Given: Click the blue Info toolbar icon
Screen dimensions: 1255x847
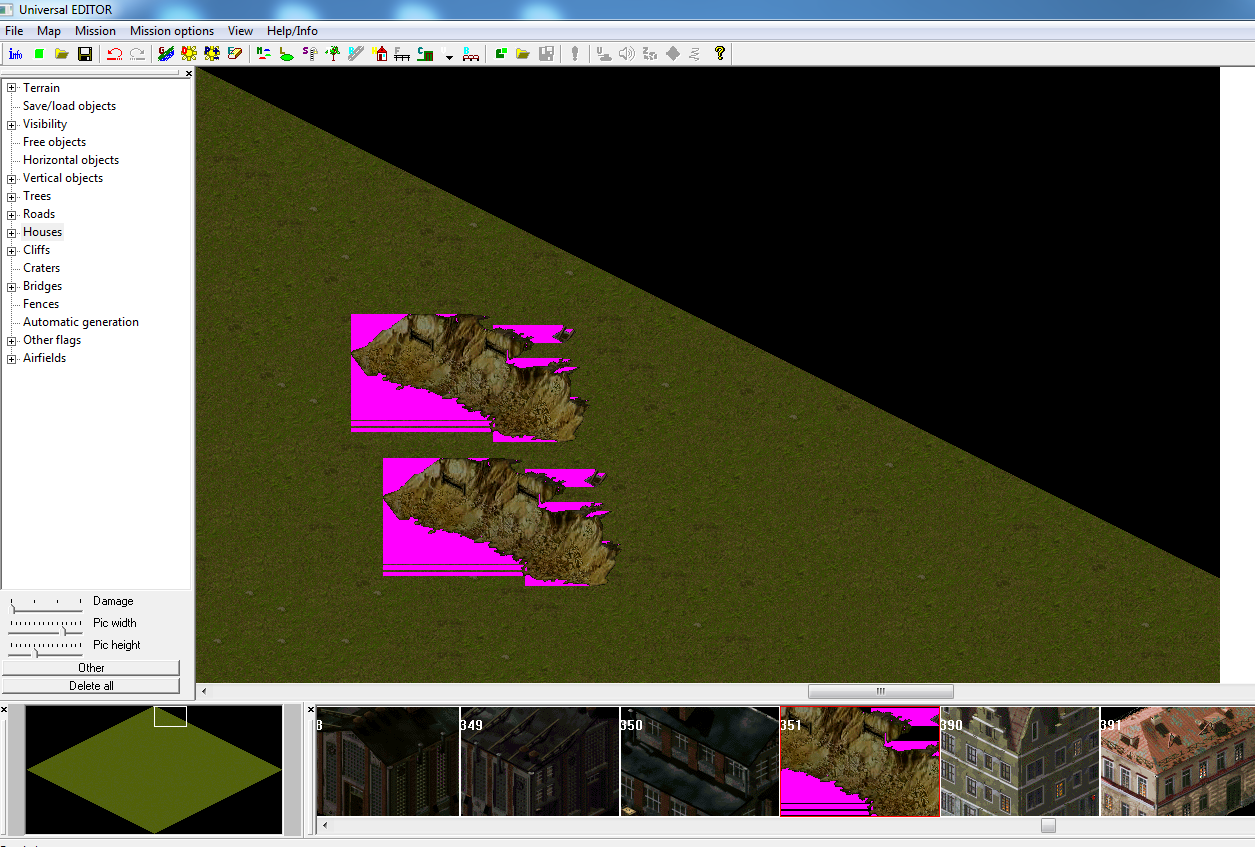Looking at the screenshot, I should click(15, 54).
